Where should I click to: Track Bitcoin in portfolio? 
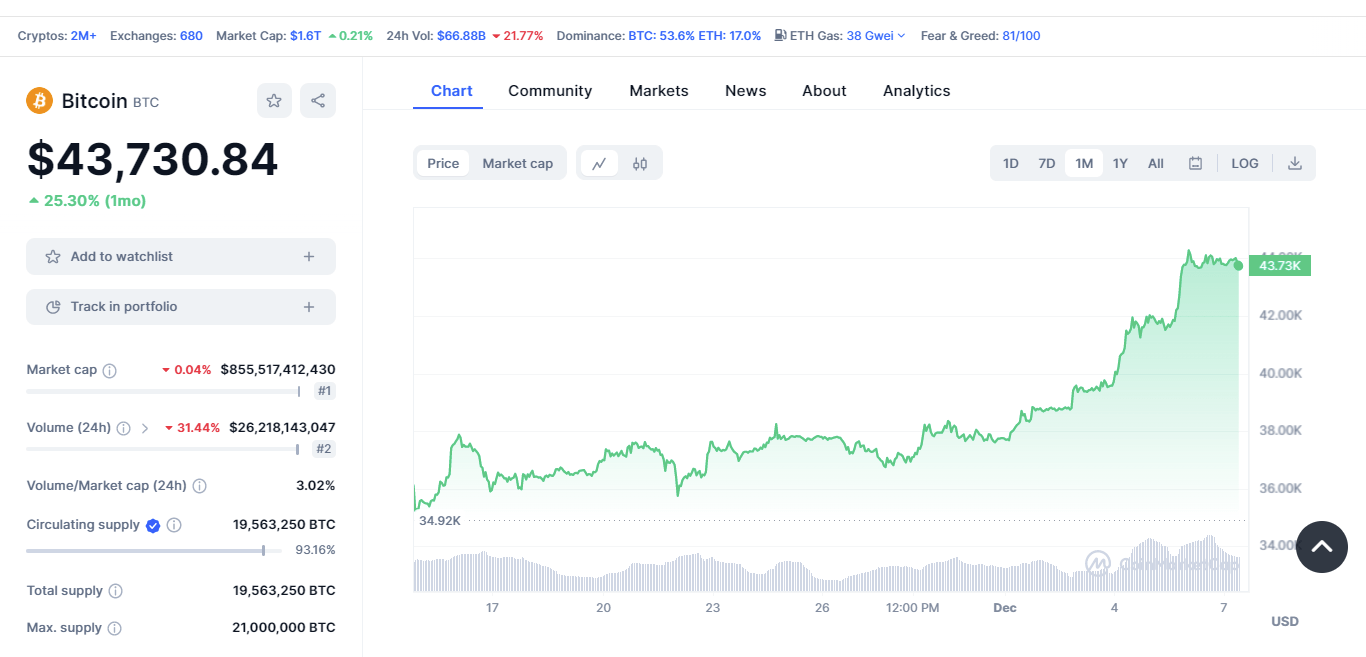coord(181,307)
